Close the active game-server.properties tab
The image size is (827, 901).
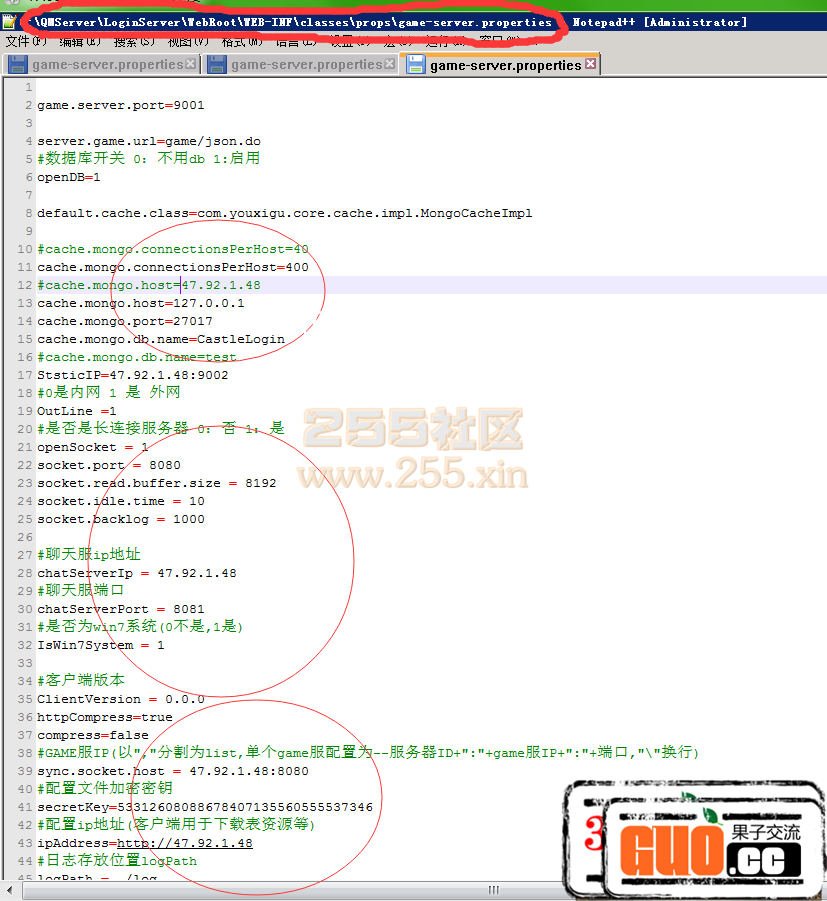coord(588,62)
